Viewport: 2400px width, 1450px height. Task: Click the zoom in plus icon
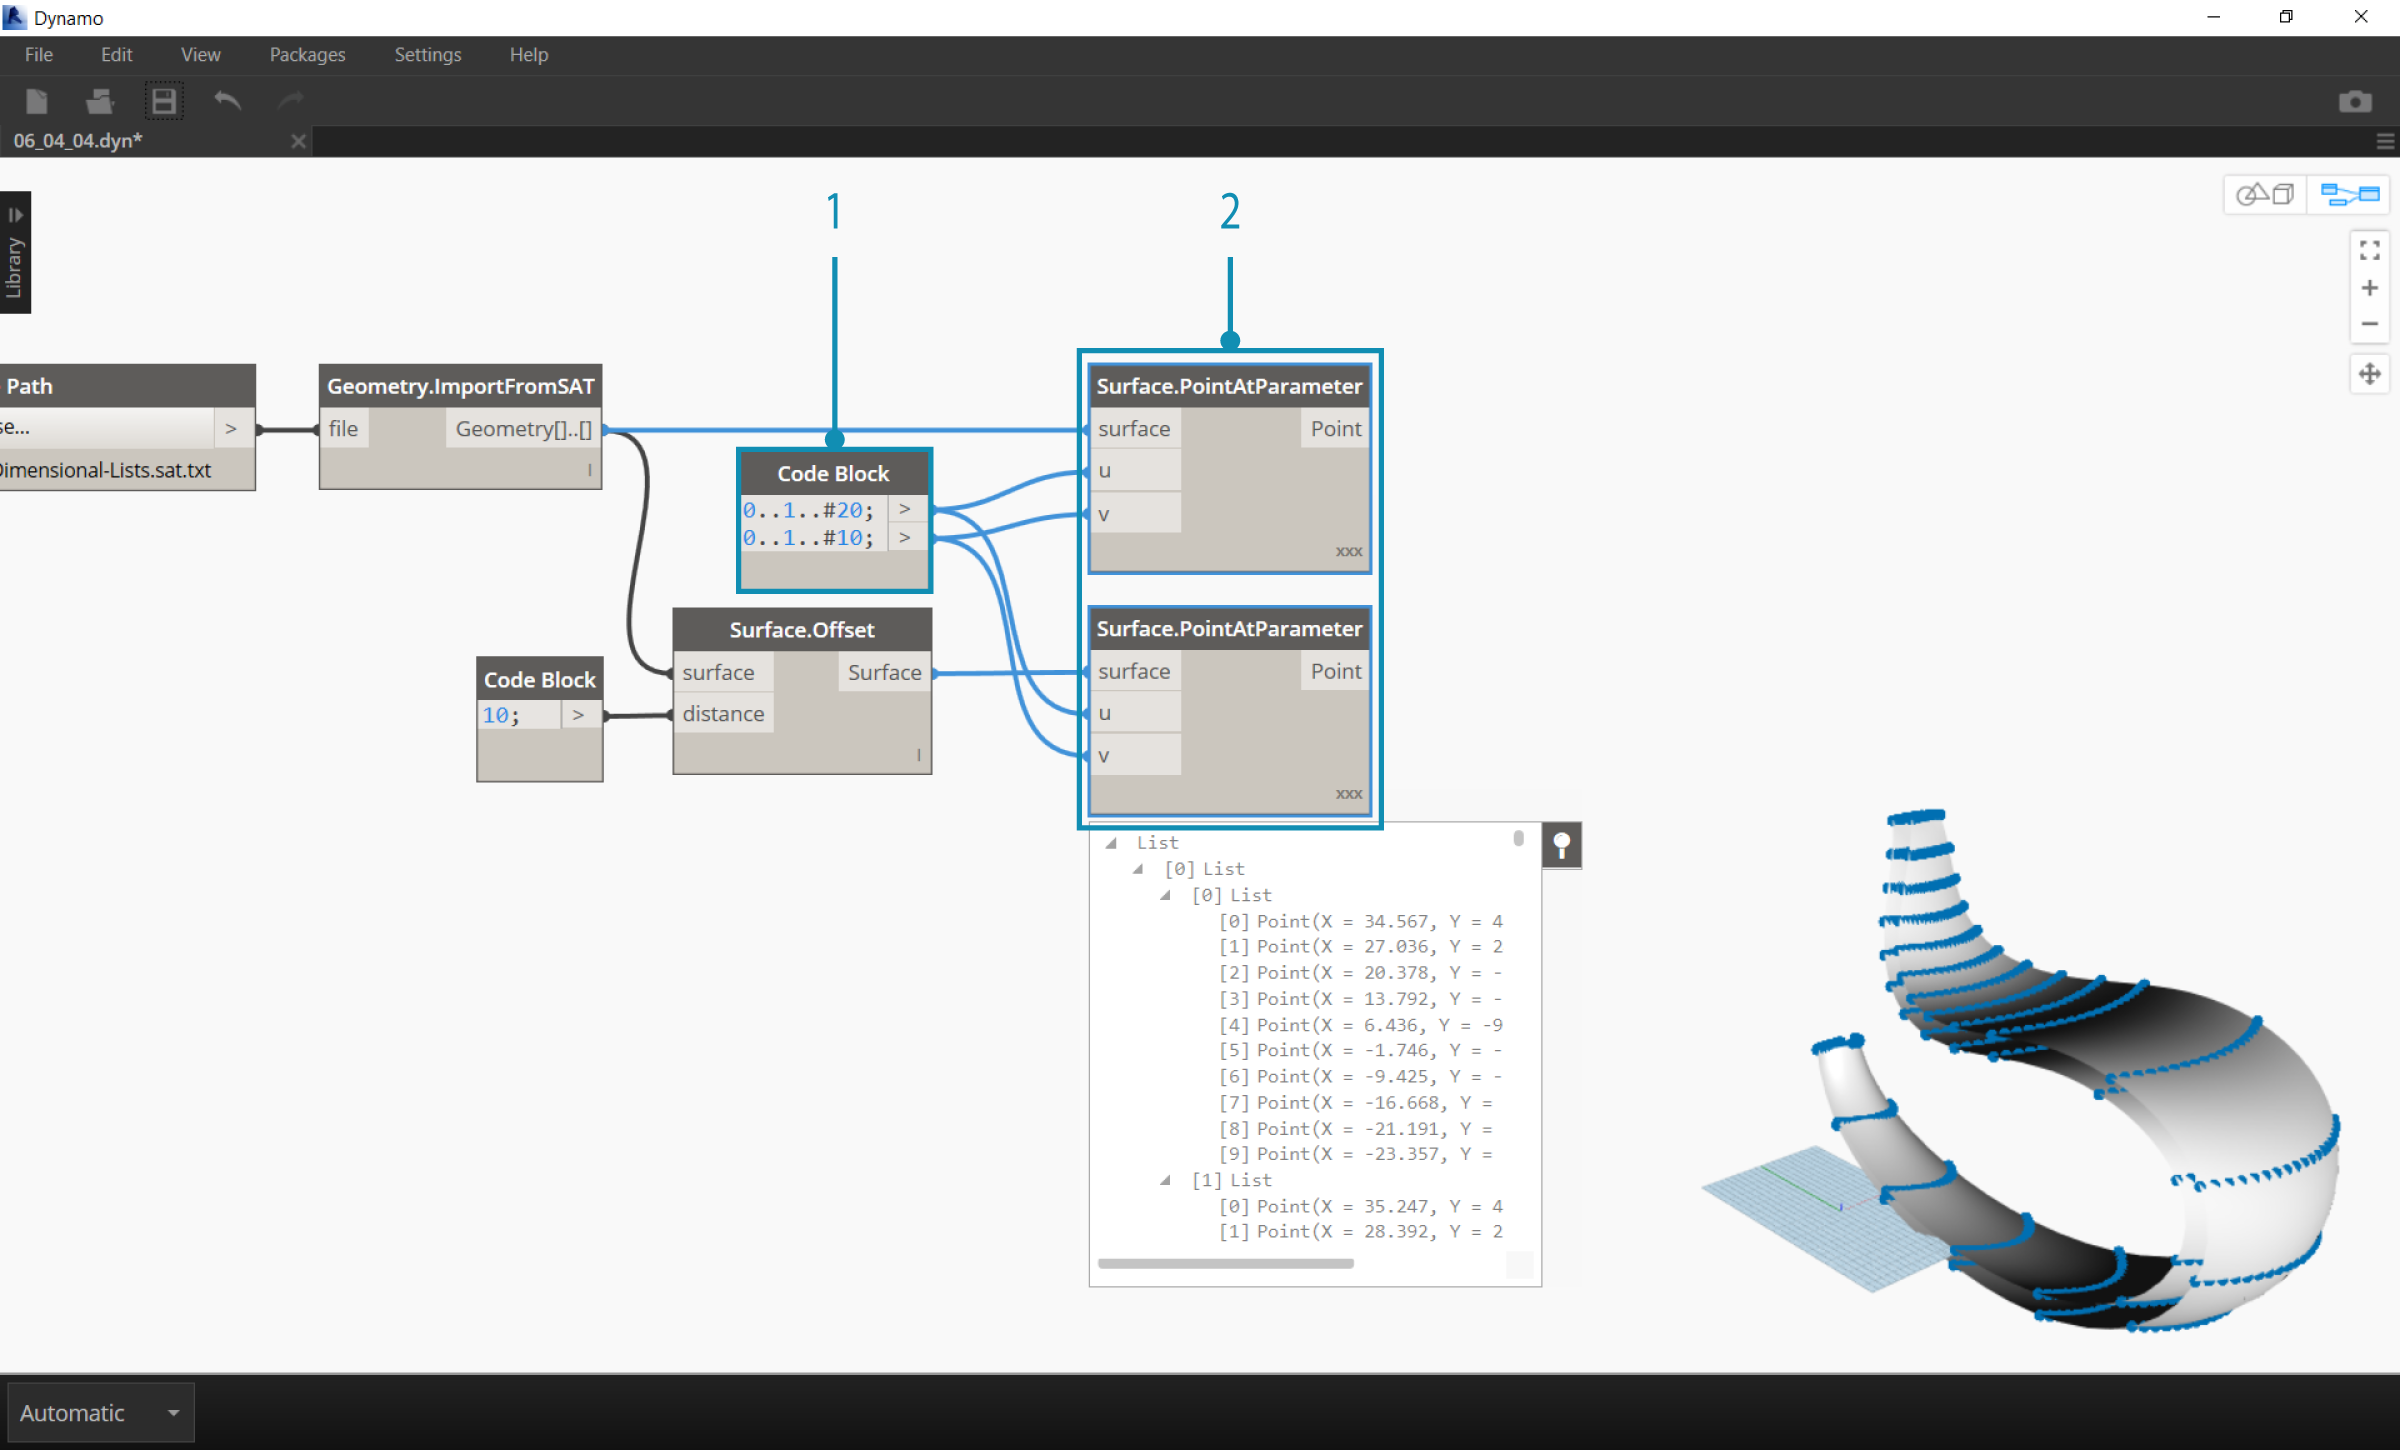[x=2369, y=288]
